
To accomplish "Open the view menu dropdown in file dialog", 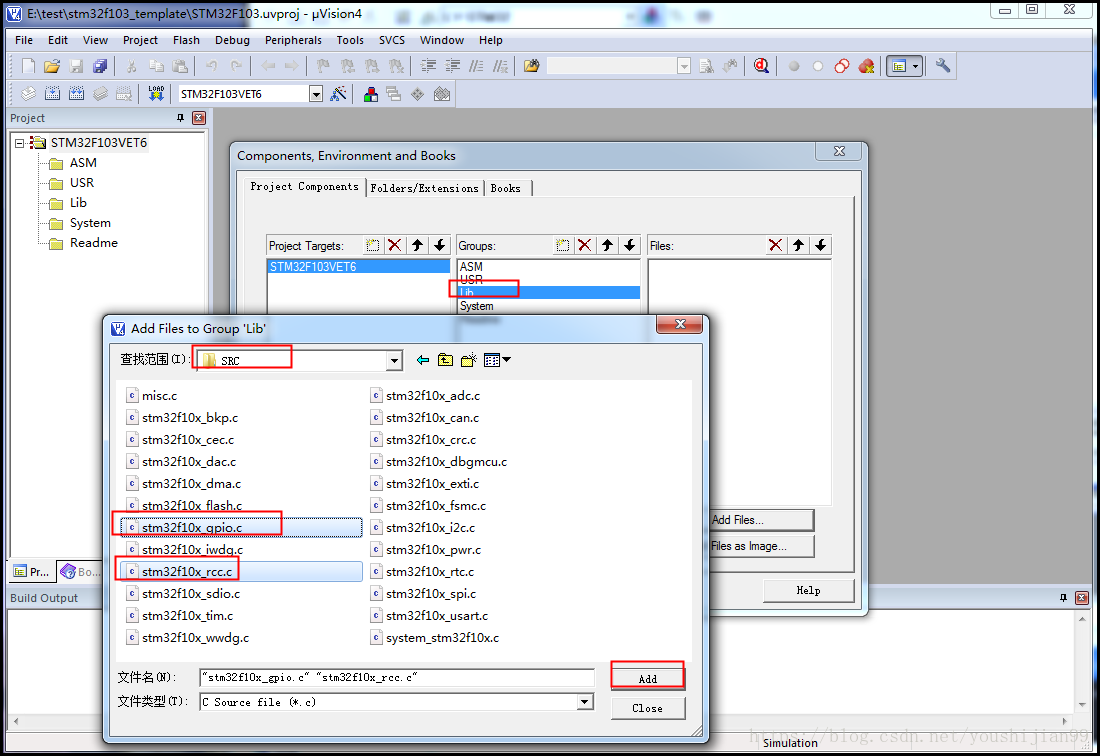I will point(497,360).
